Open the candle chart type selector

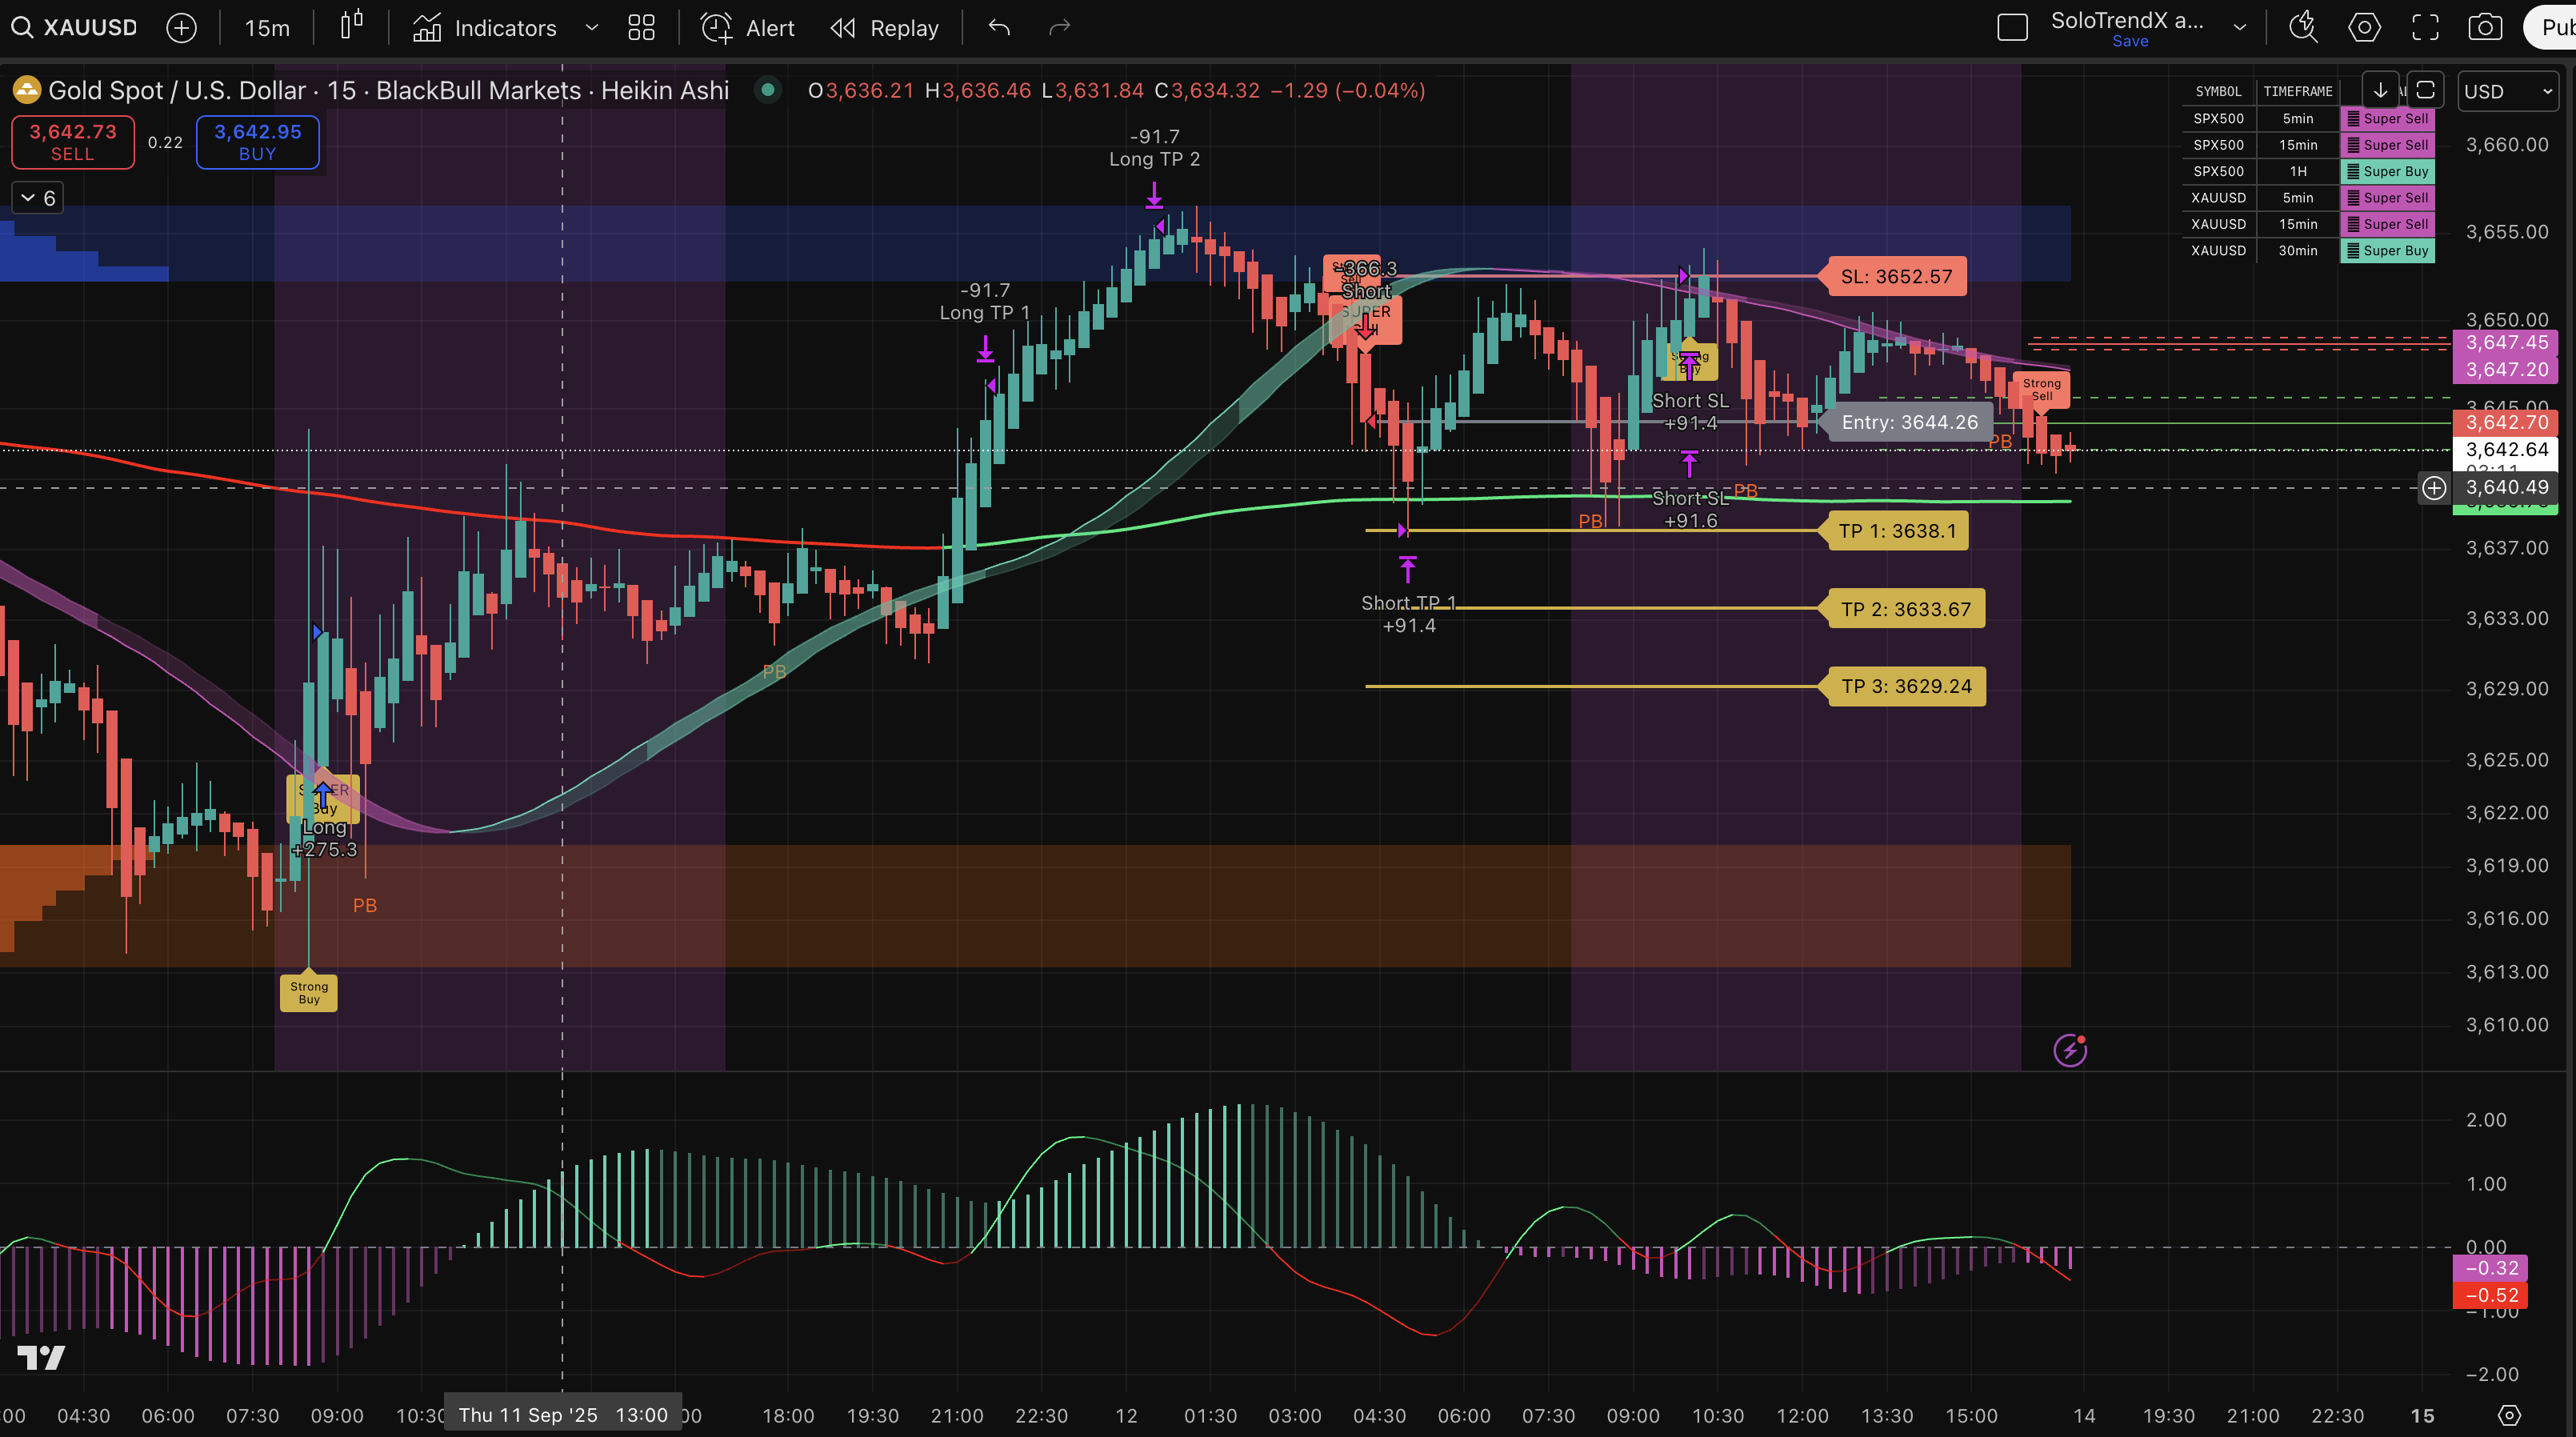click(x=351, y=27)
